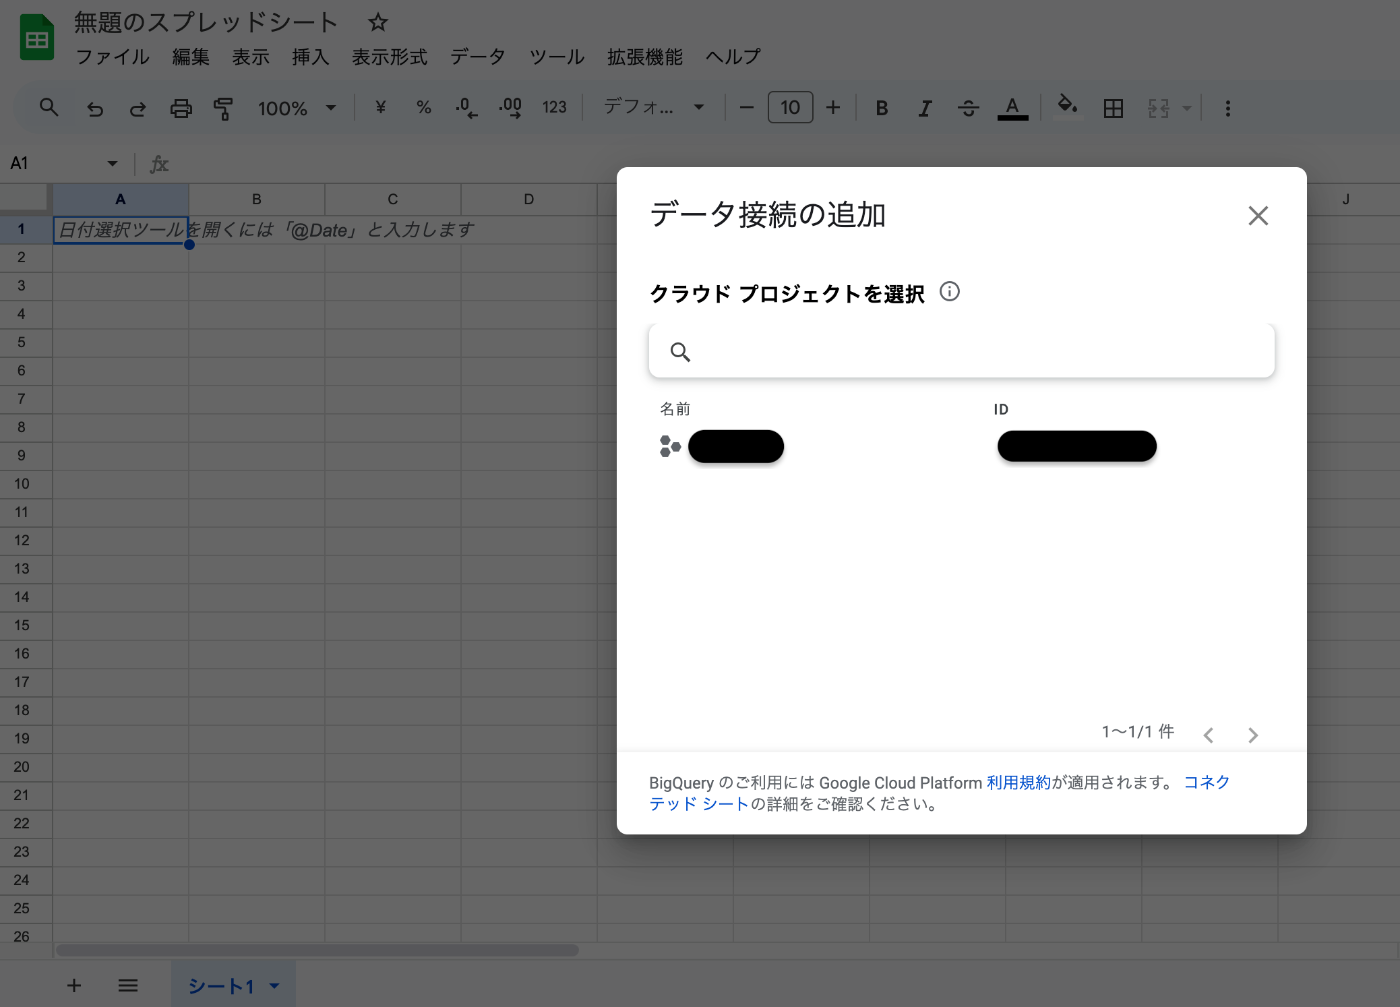This screenshot has width=1400, height=1007.
Task: Toggle bold formatting
Action: pyautogui.click(x=881, y=107)
